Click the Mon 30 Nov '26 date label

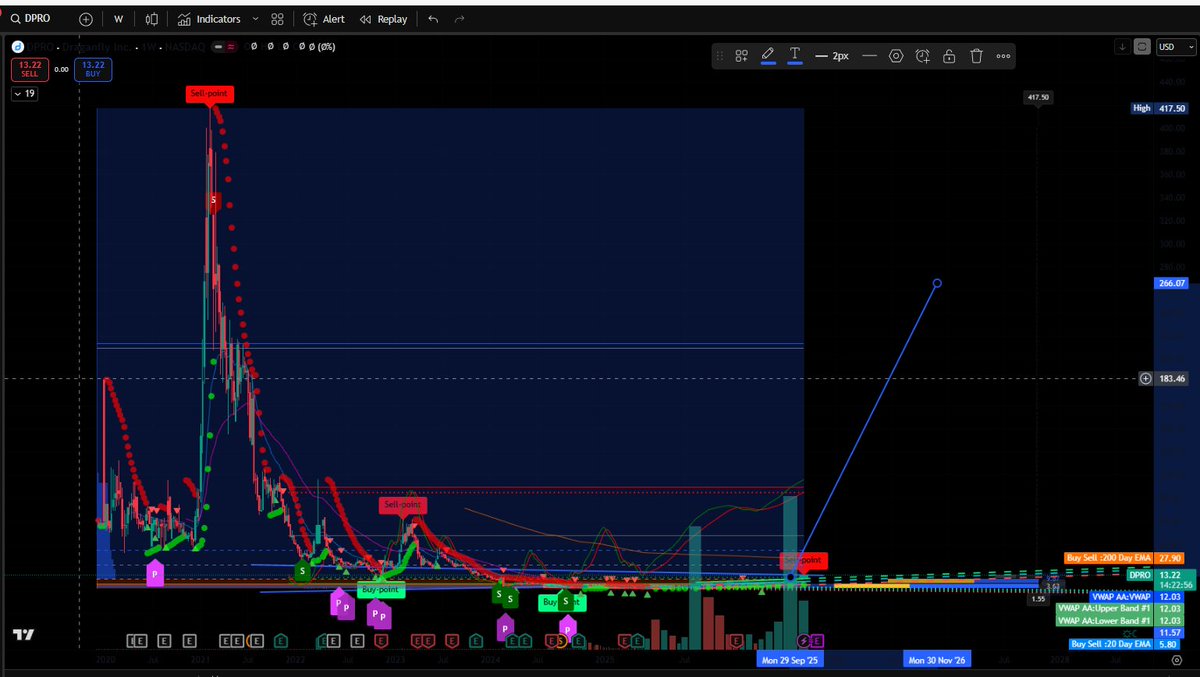pyautogui.click(x=936, y=660)
